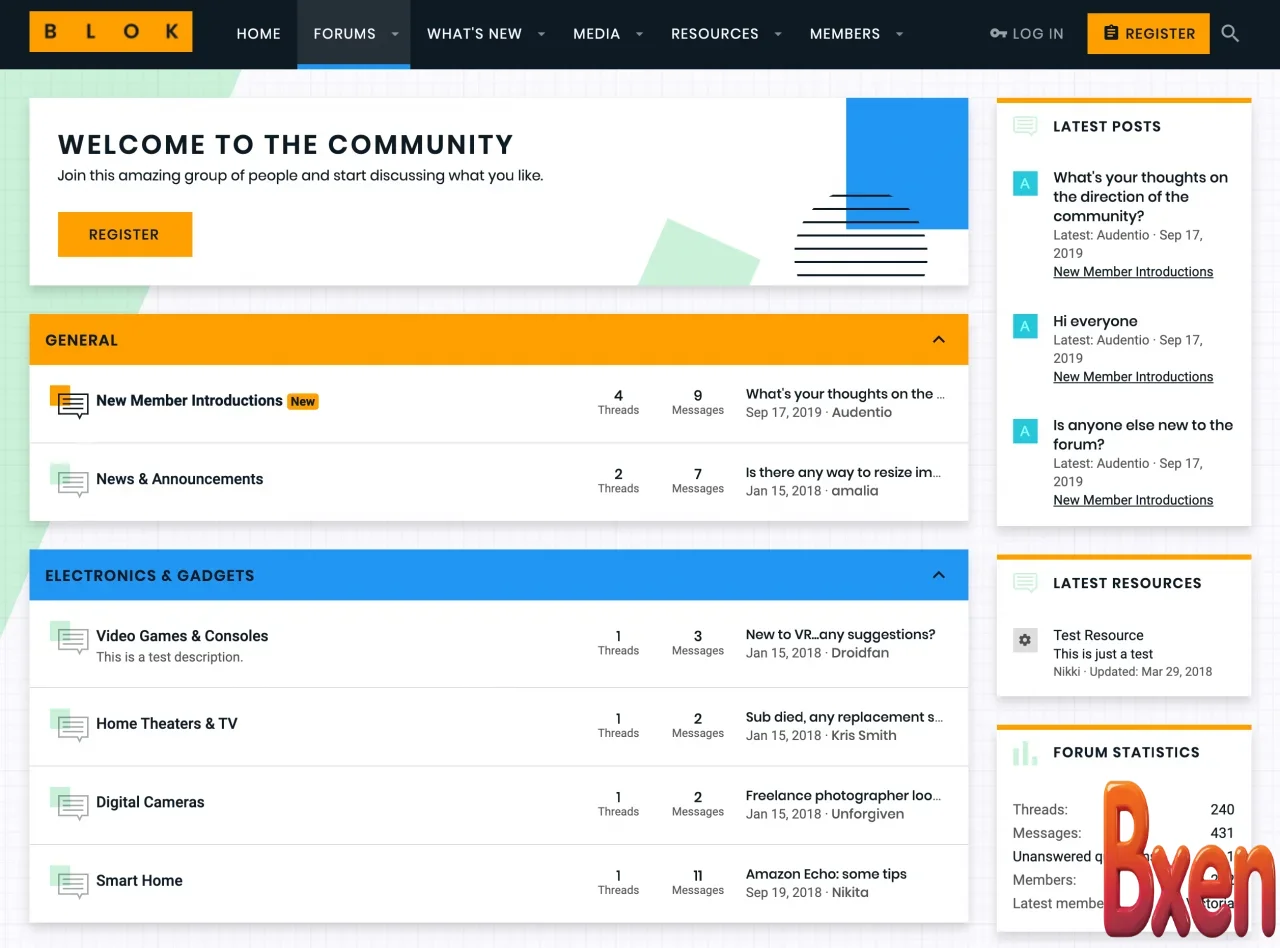Viewport: 1280px width, 948px height.
Task: Collapse the General category
Action: pyautogui.click(x=938, y=340)
